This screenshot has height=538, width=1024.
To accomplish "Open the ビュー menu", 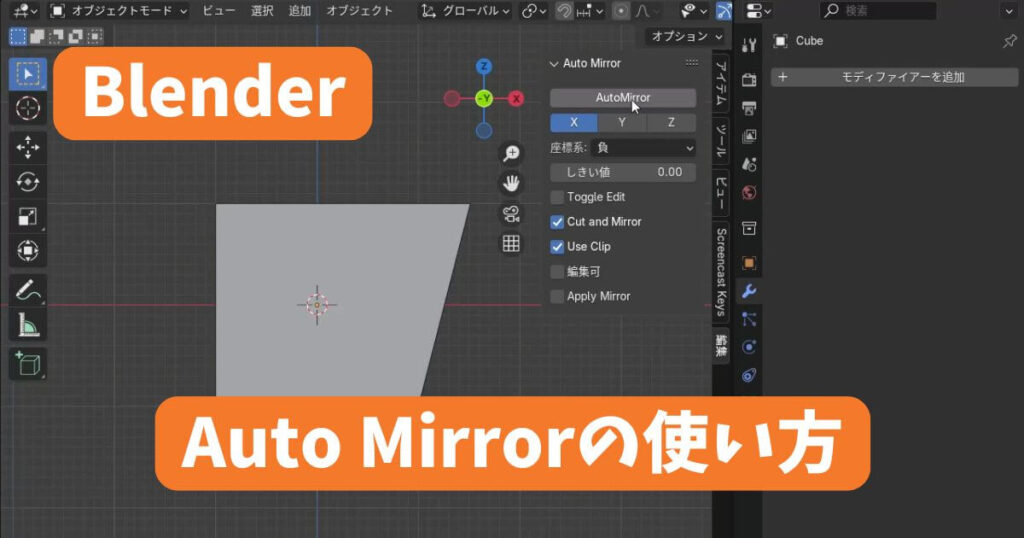I will coord(218,11).
